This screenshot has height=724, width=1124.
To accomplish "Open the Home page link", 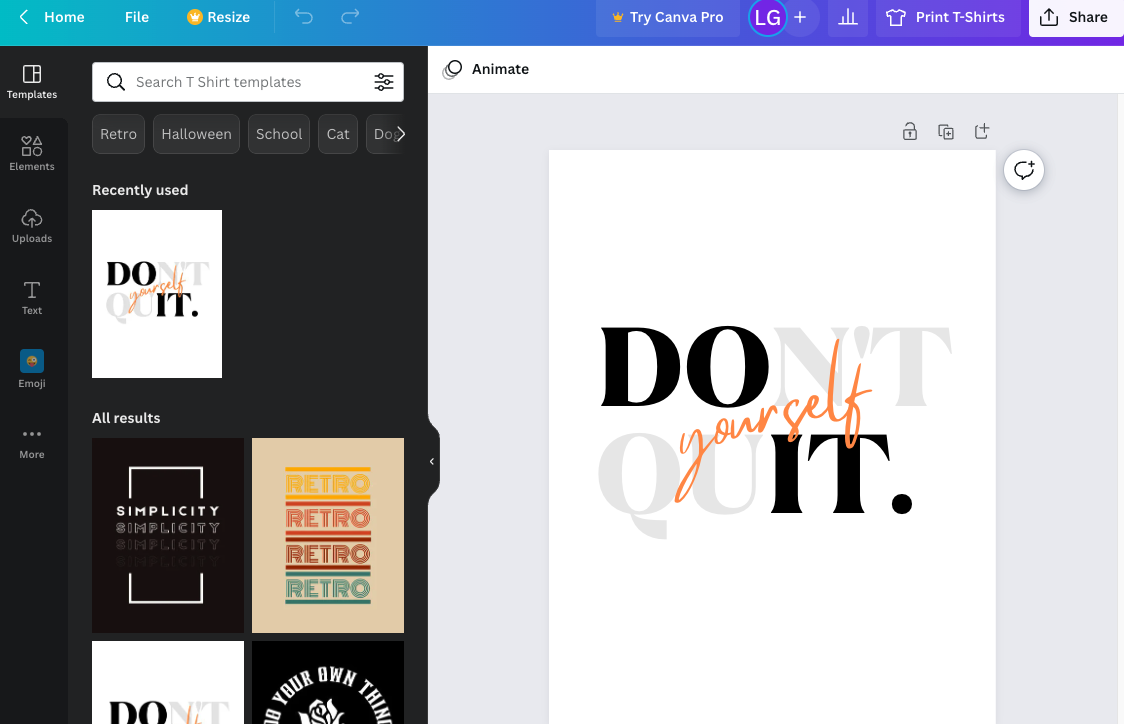I will click(x=64, y=17).
